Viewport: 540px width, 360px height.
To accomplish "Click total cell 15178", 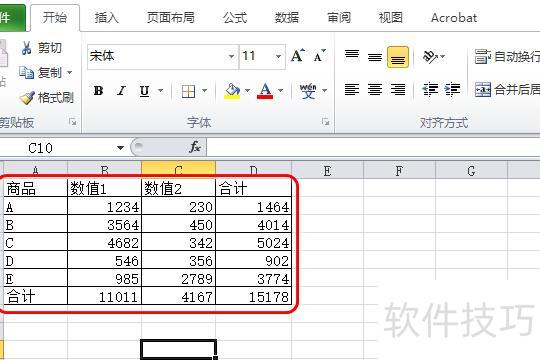I will (x=253, y=296).
